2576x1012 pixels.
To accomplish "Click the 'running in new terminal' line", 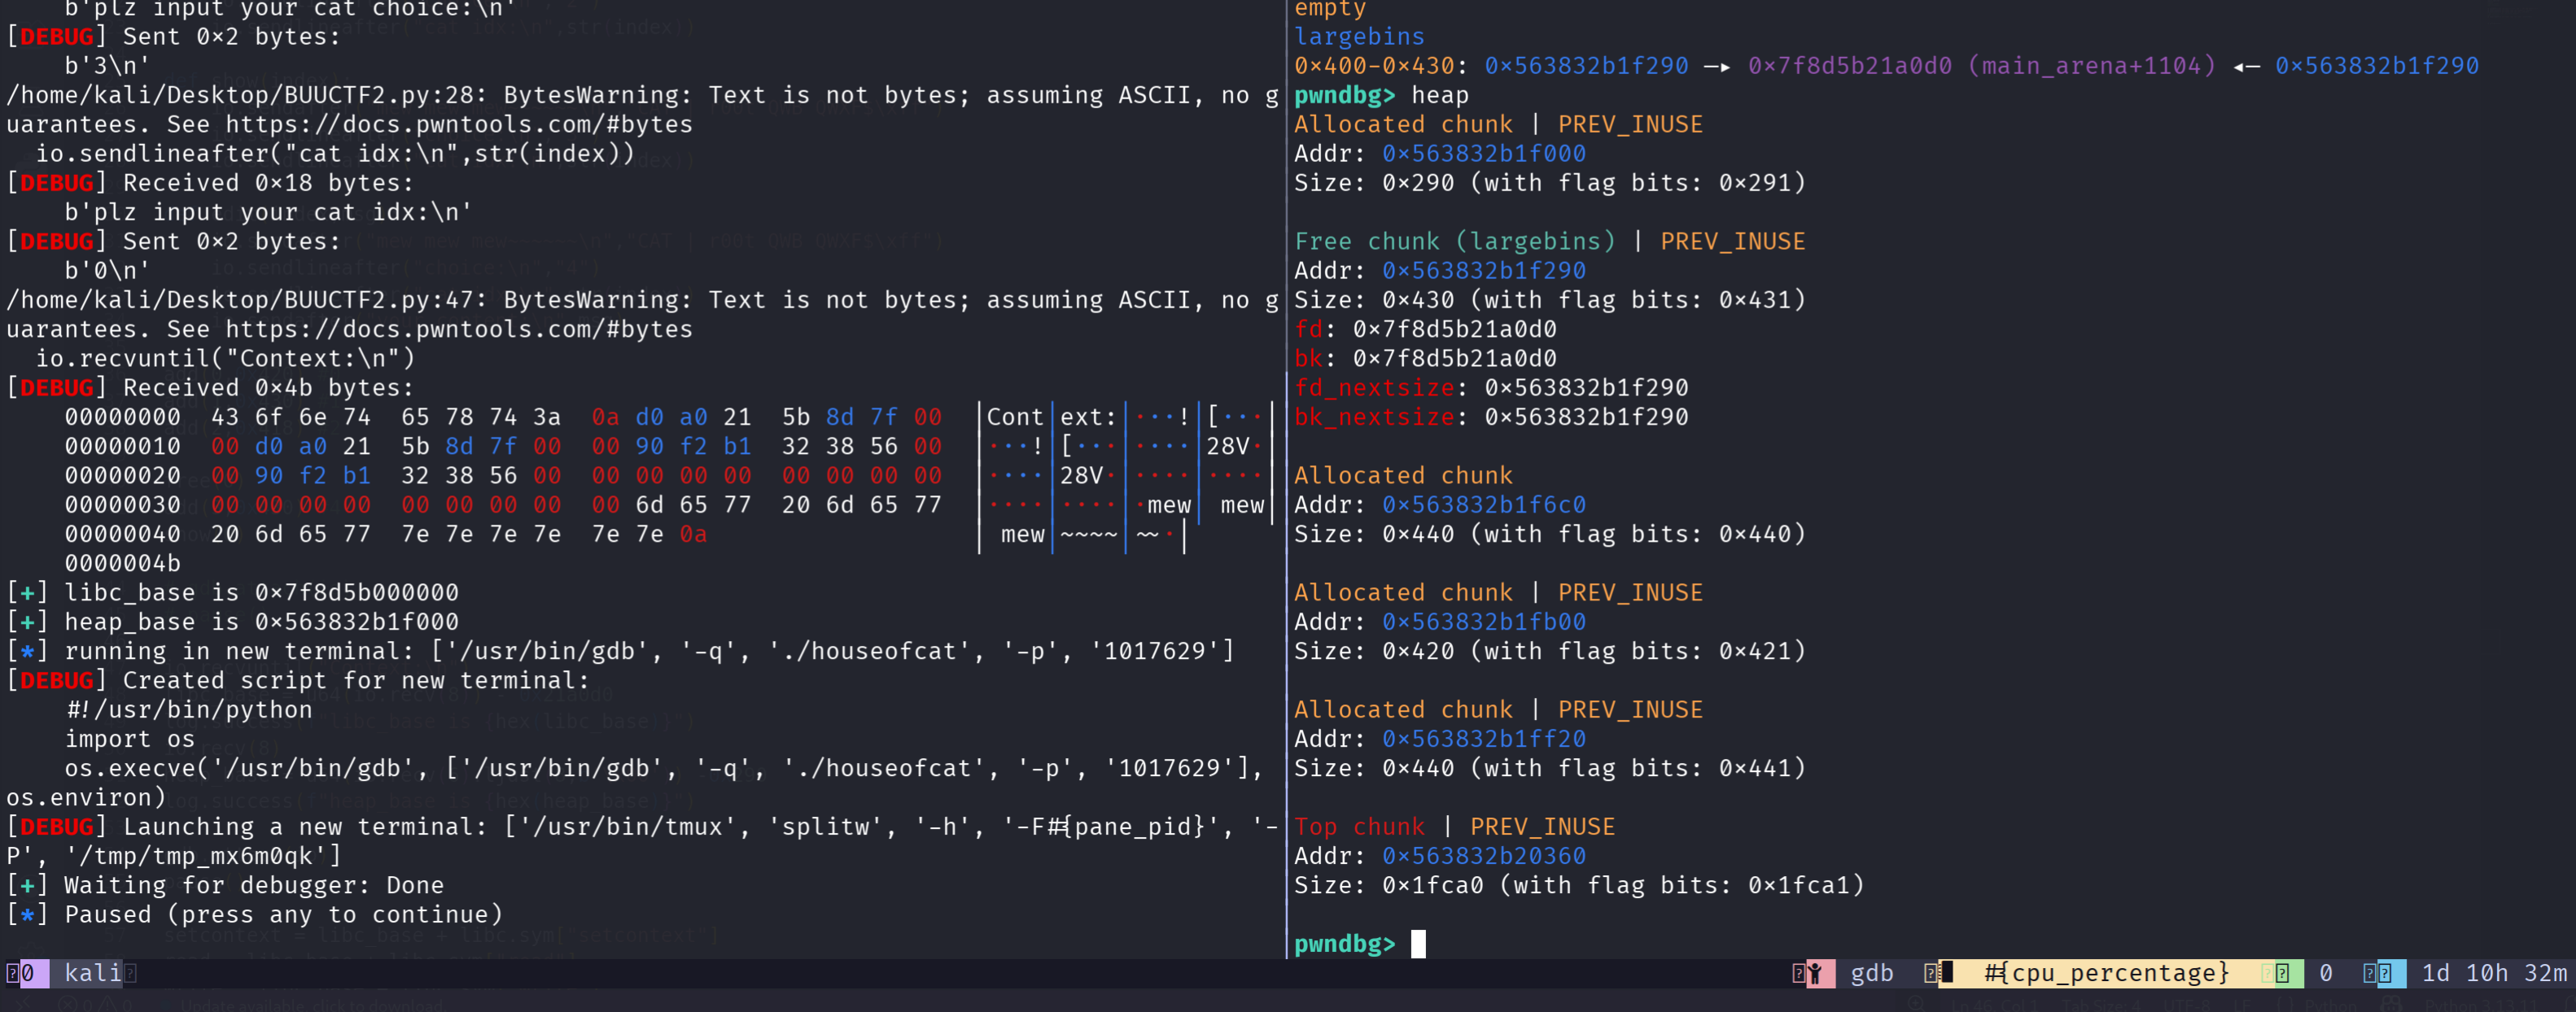I will point(621,651).
